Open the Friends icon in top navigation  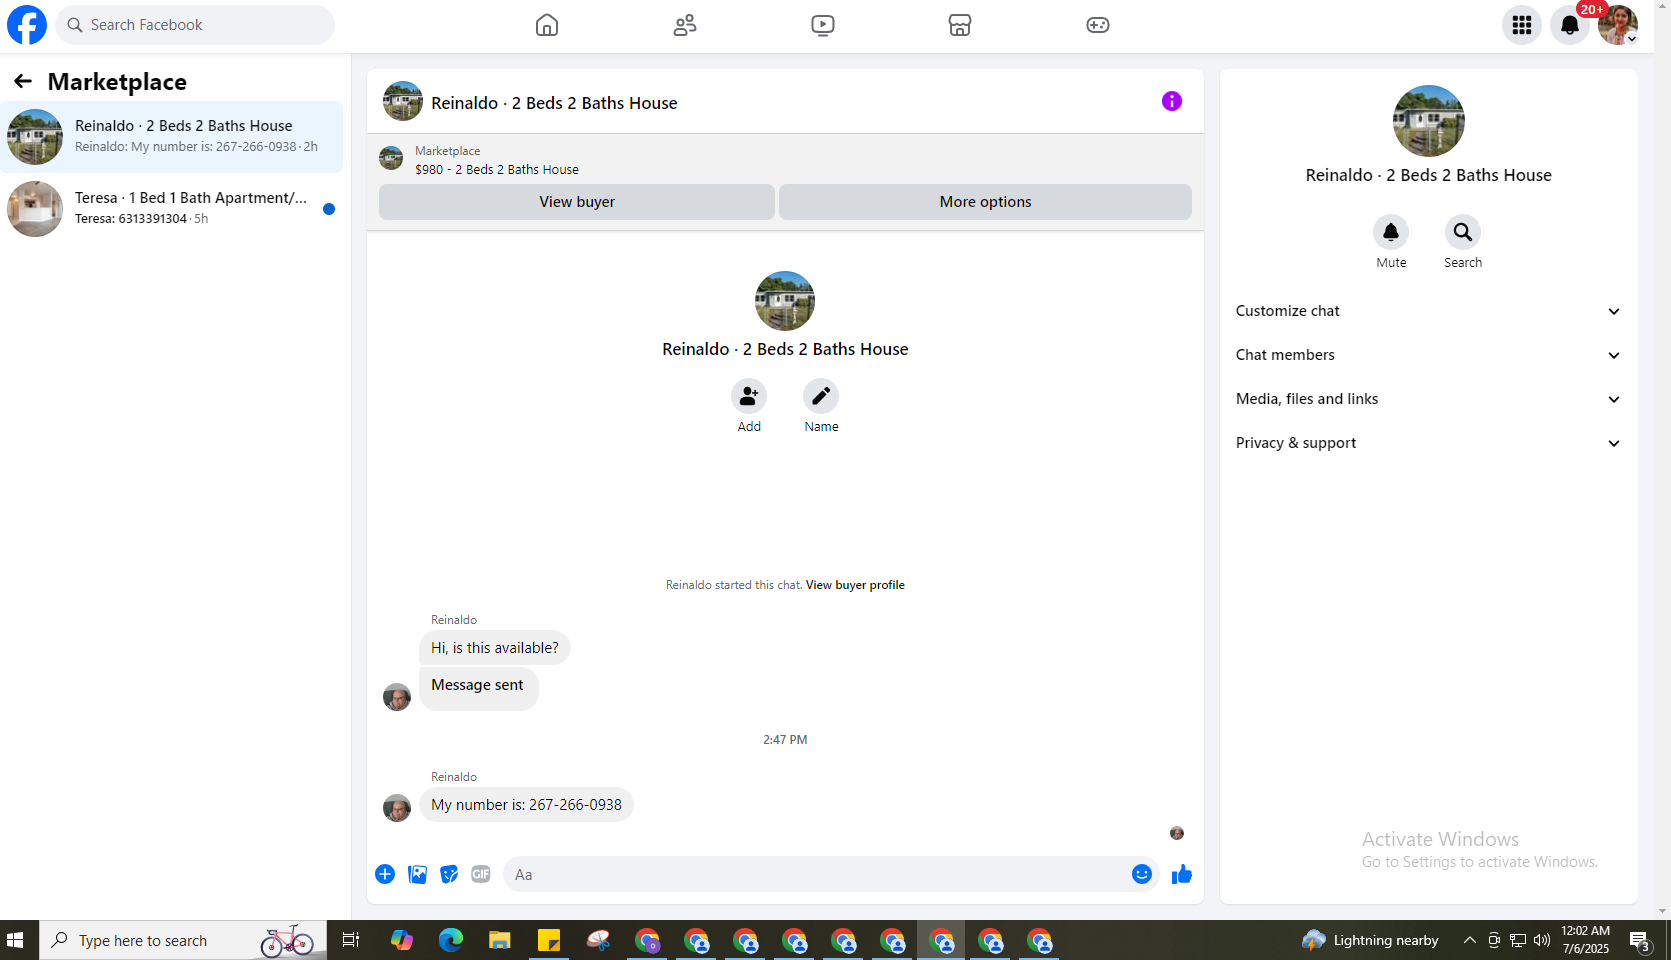point(685,25)
